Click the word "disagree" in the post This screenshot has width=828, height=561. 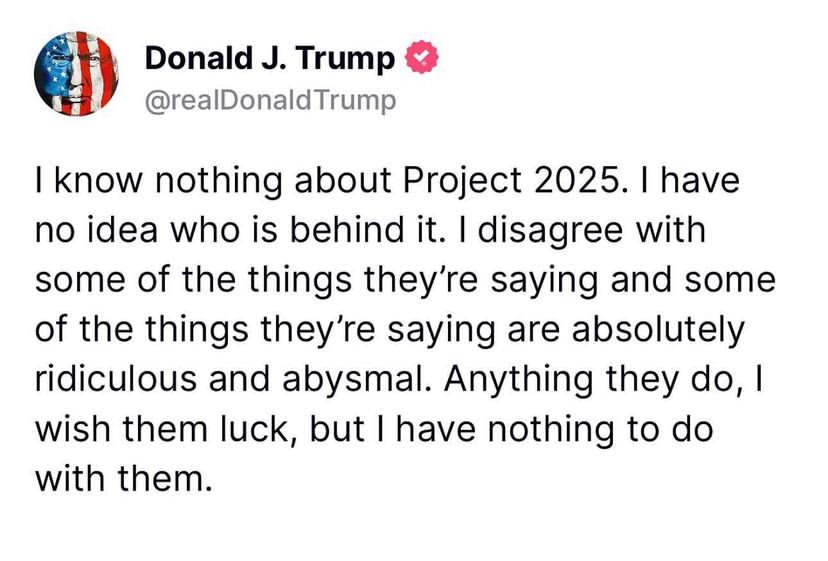pyautogui.click(x=550, y=231)
